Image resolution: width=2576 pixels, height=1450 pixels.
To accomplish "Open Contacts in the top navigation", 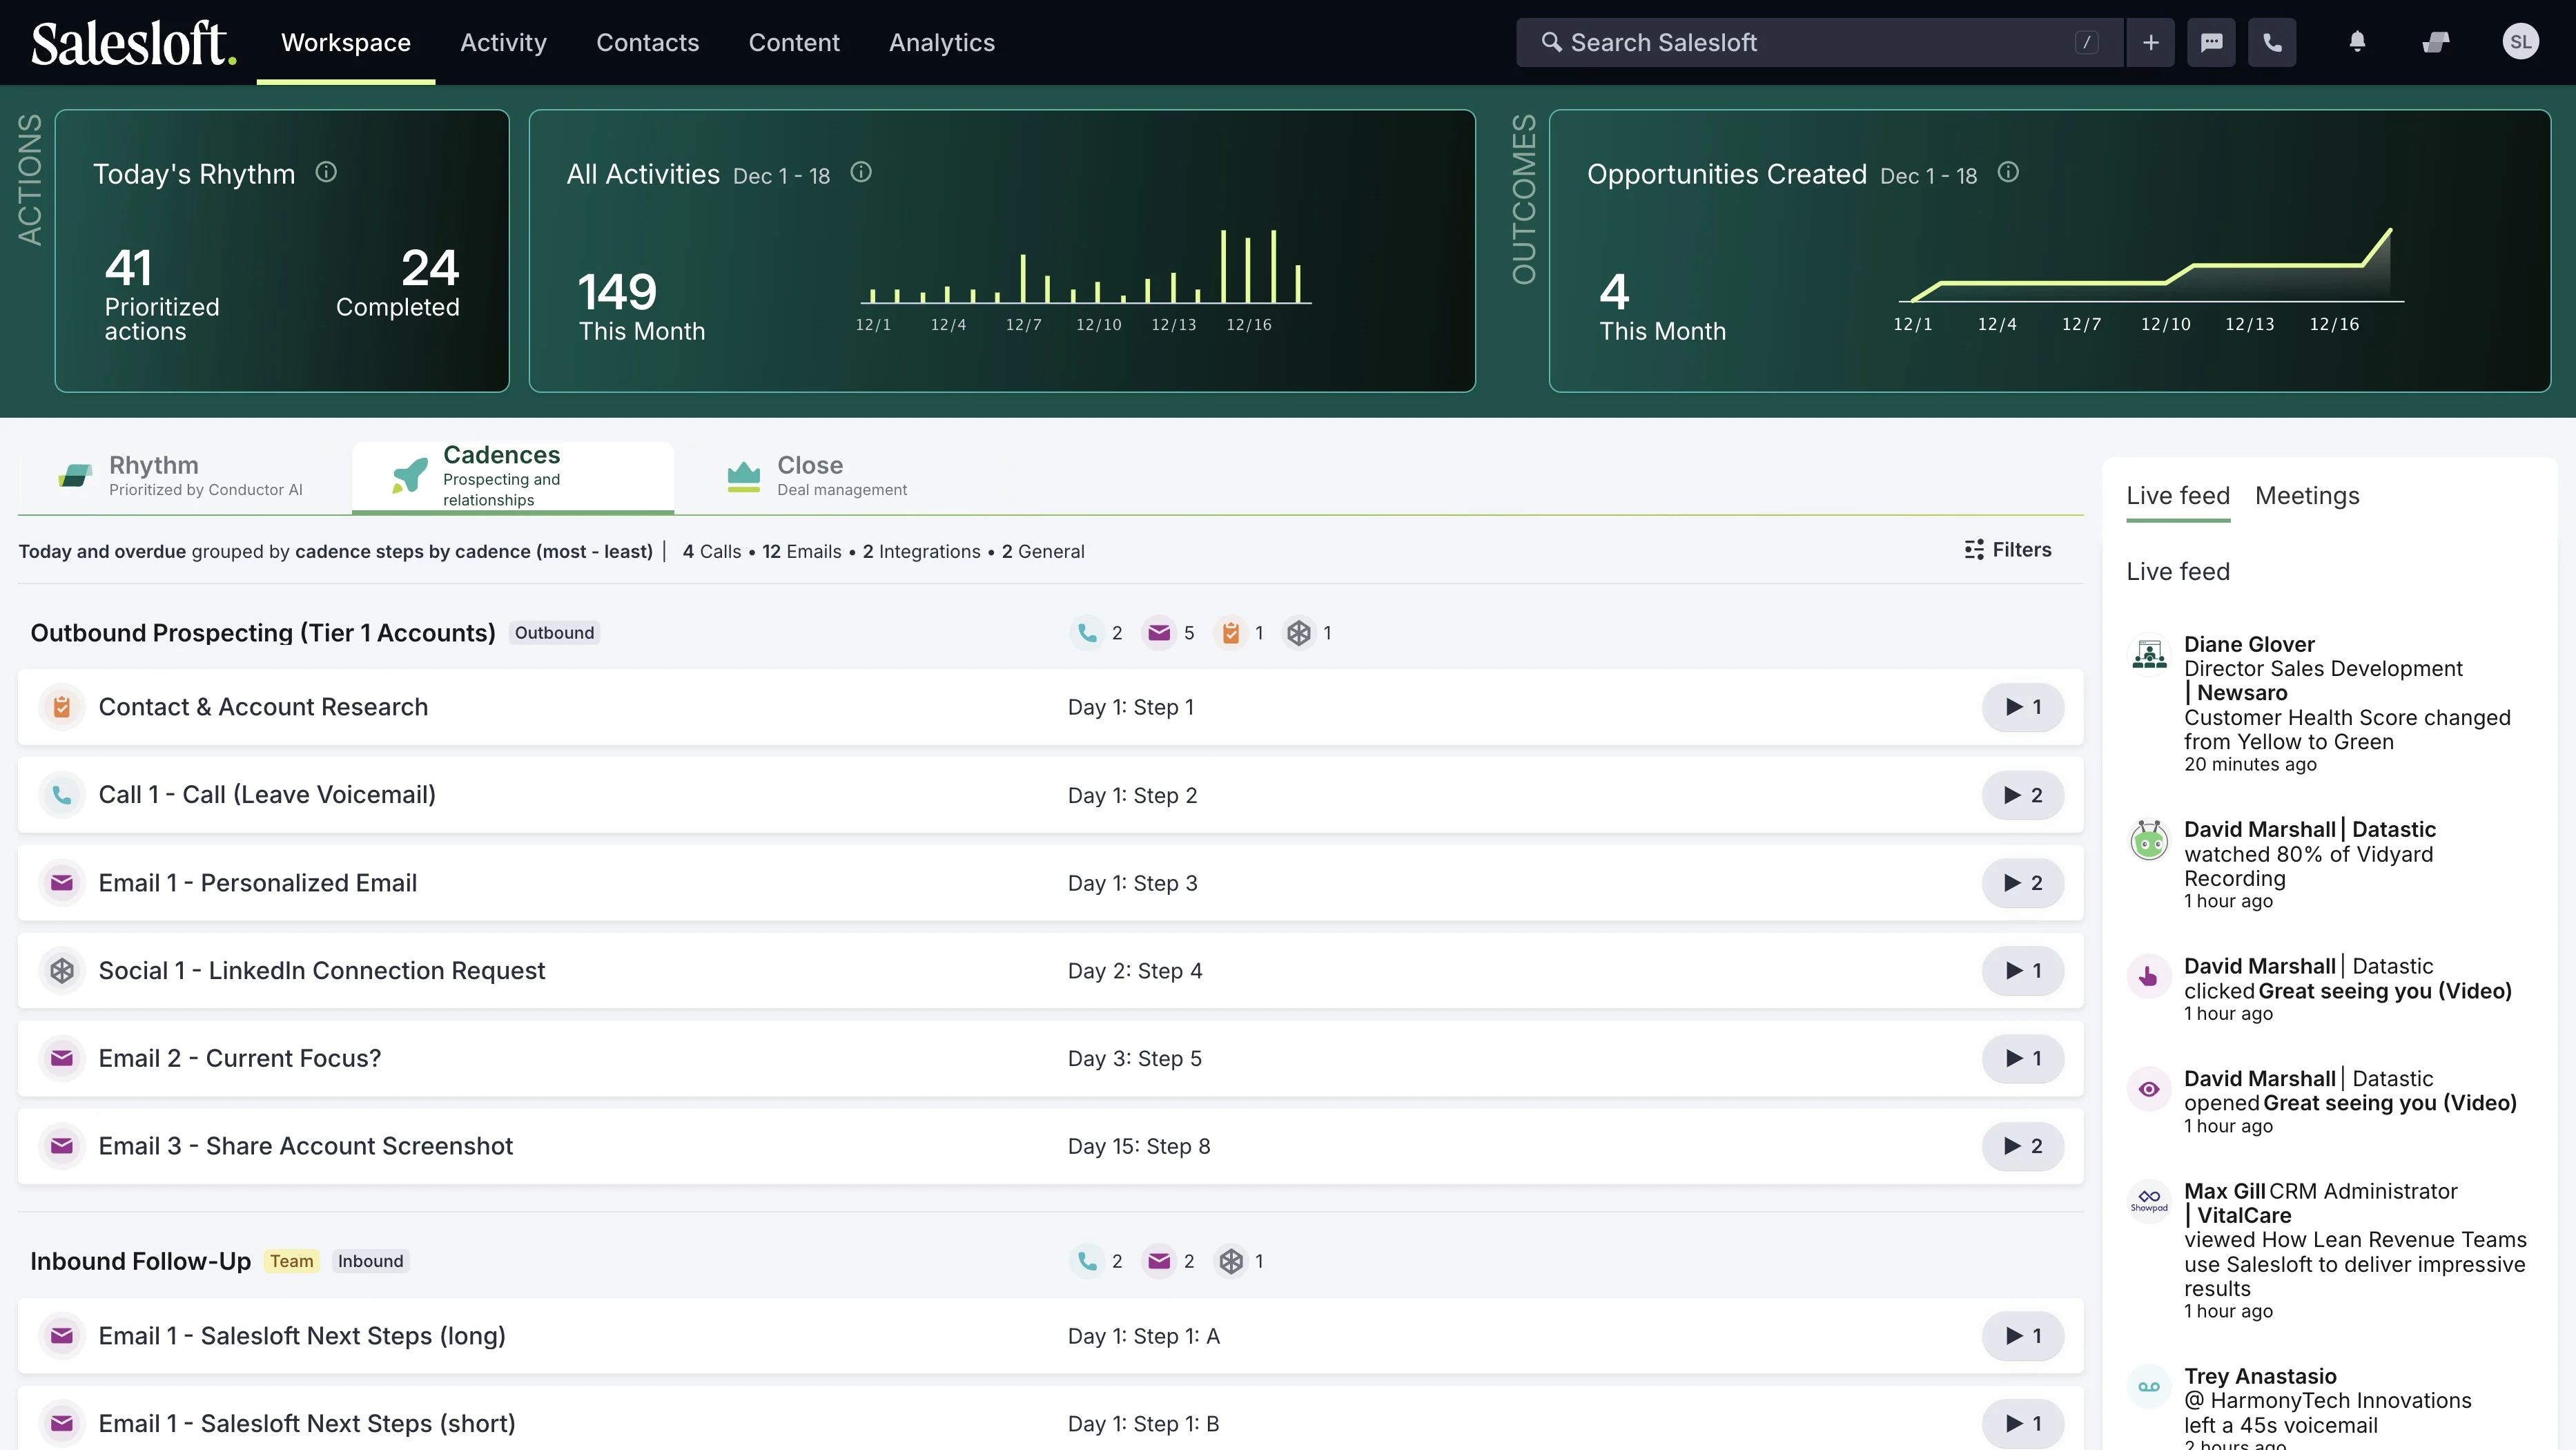I will (x=647, y=42).
